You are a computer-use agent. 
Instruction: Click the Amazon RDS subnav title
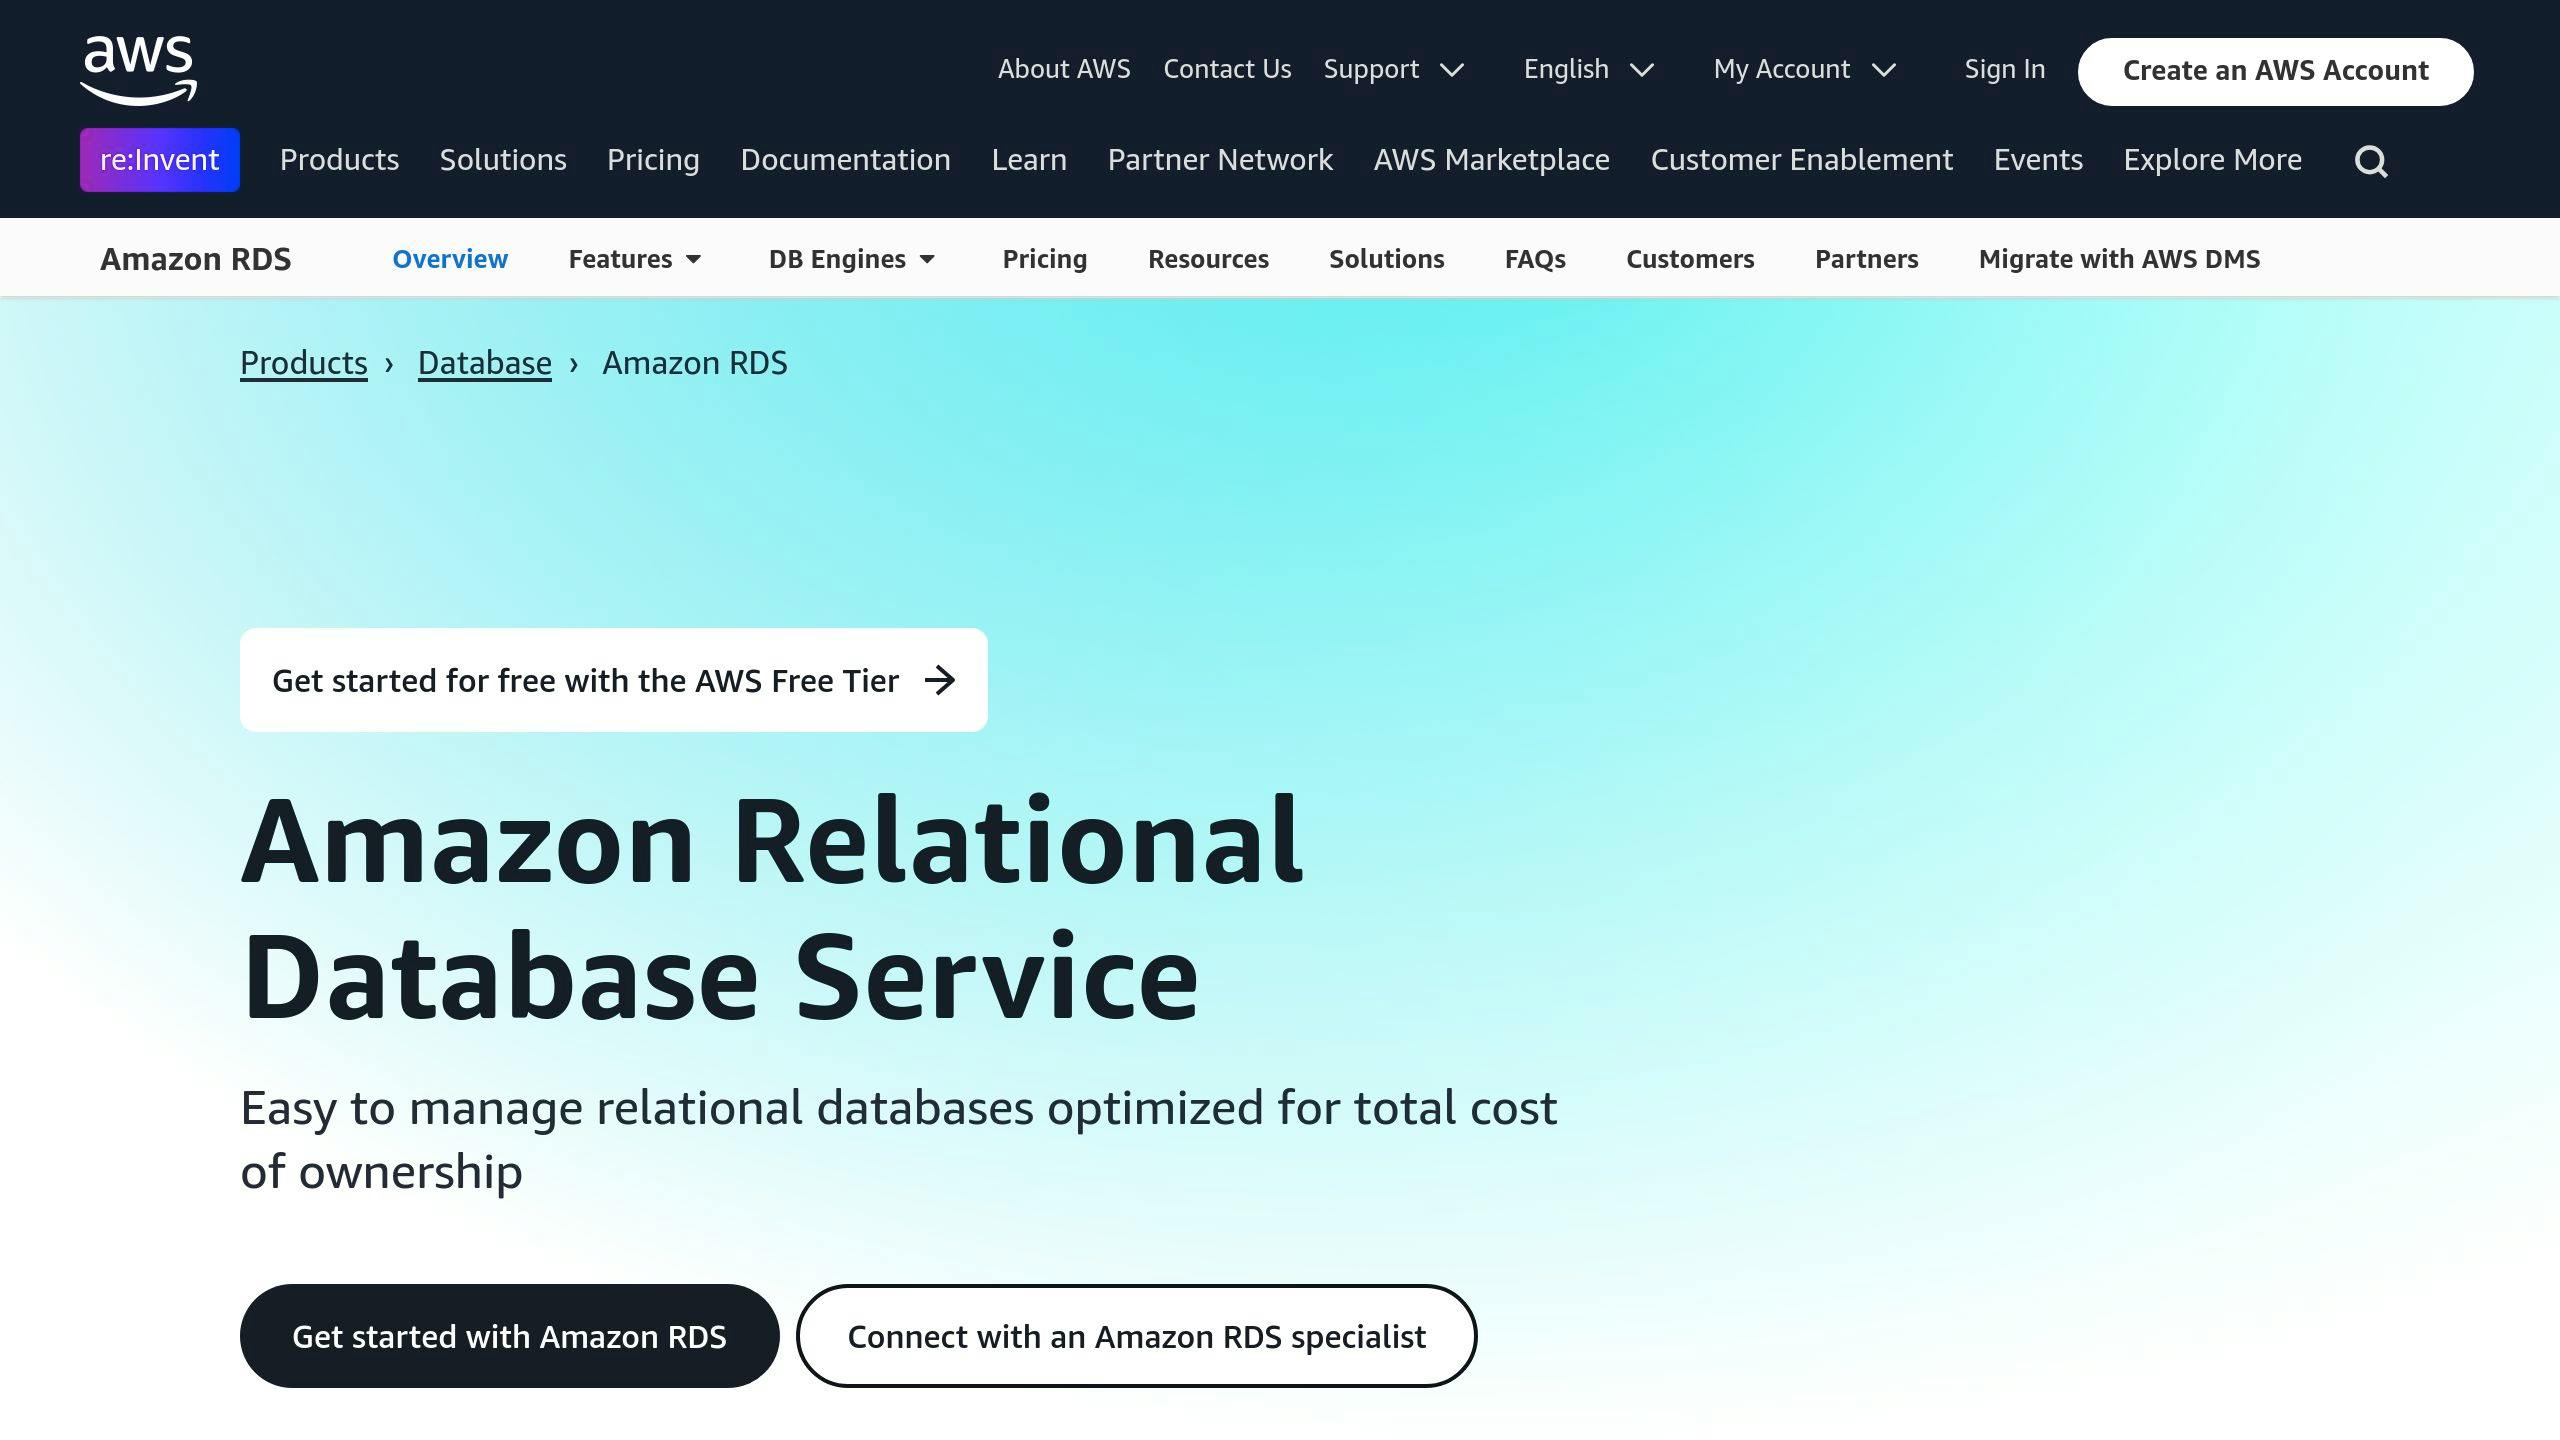pyautogui.click(x=196, y=259)
